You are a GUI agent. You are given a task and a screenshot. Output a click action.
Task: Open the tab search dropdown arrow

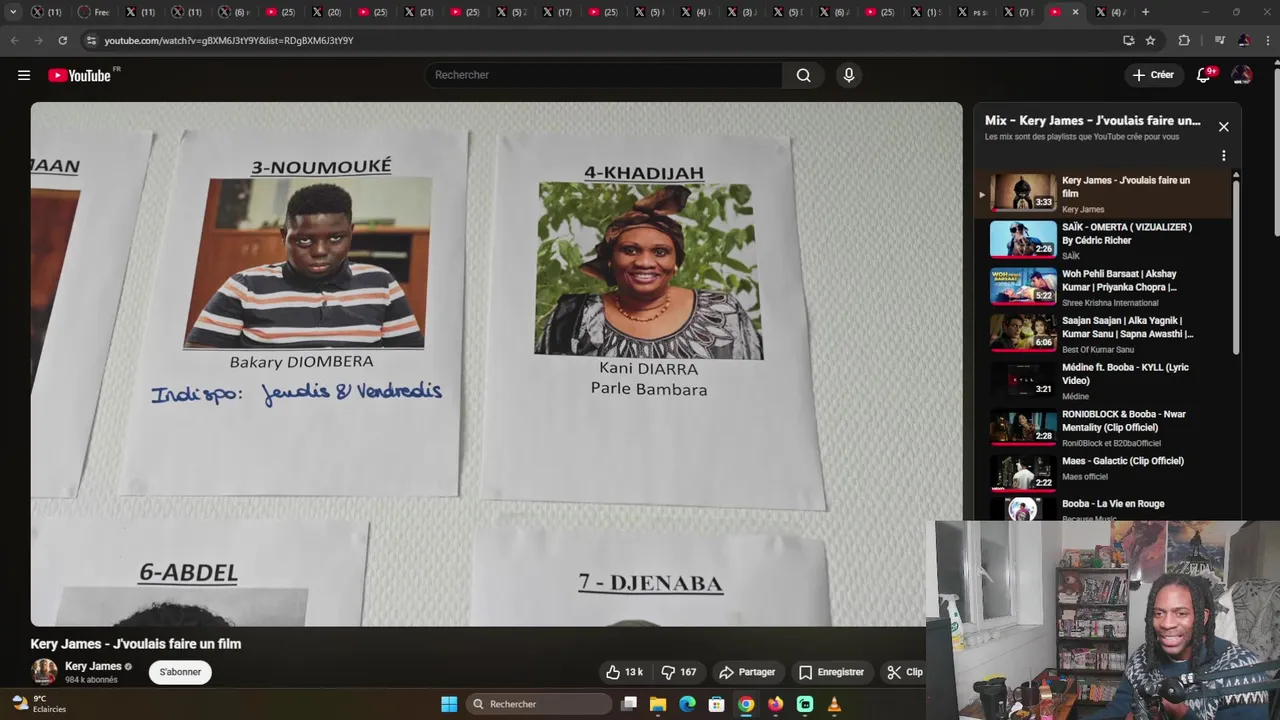click(x=13, y=12)
